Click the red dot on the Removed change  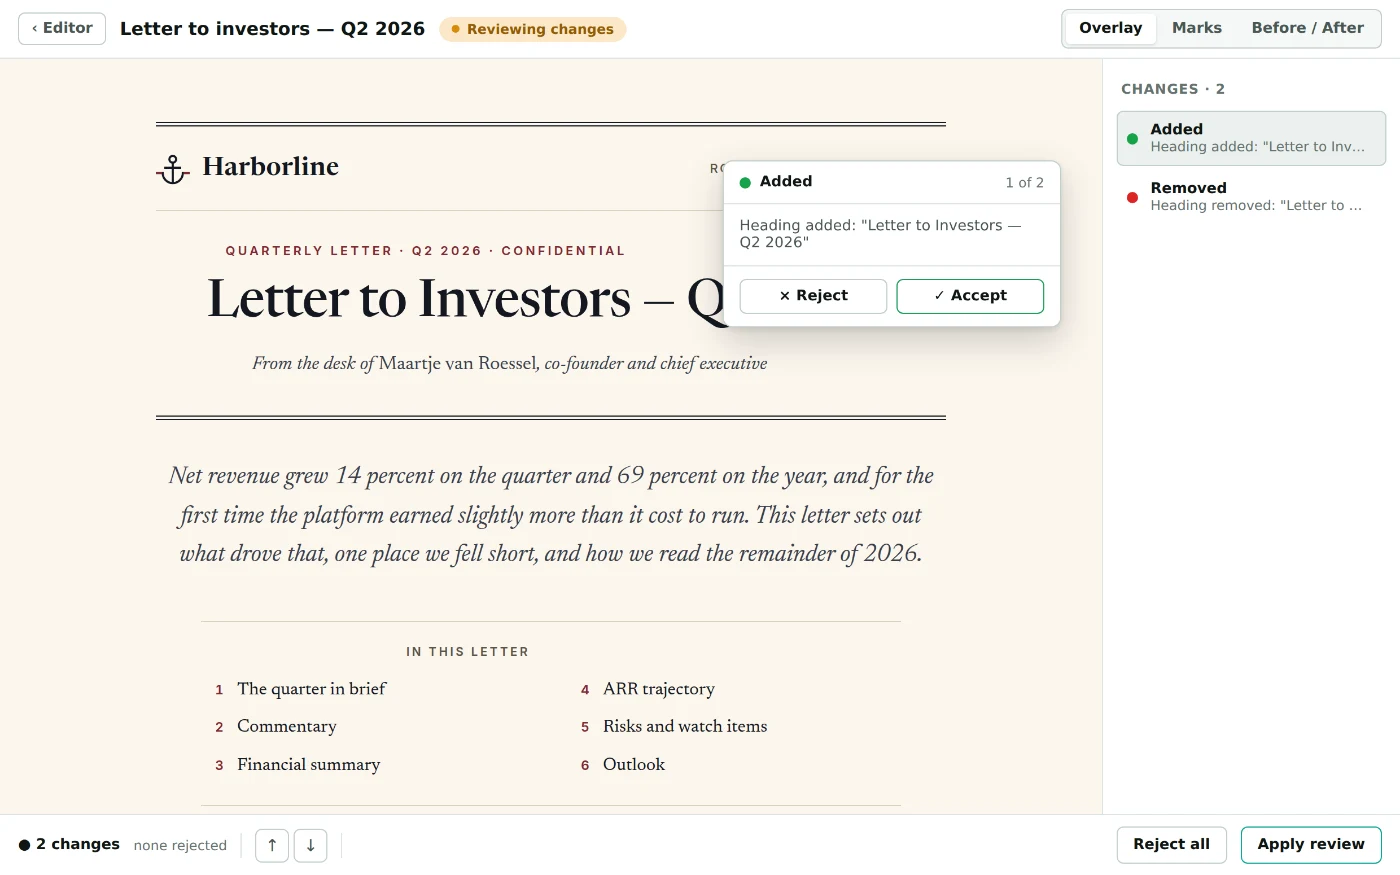click(1132, 197)
